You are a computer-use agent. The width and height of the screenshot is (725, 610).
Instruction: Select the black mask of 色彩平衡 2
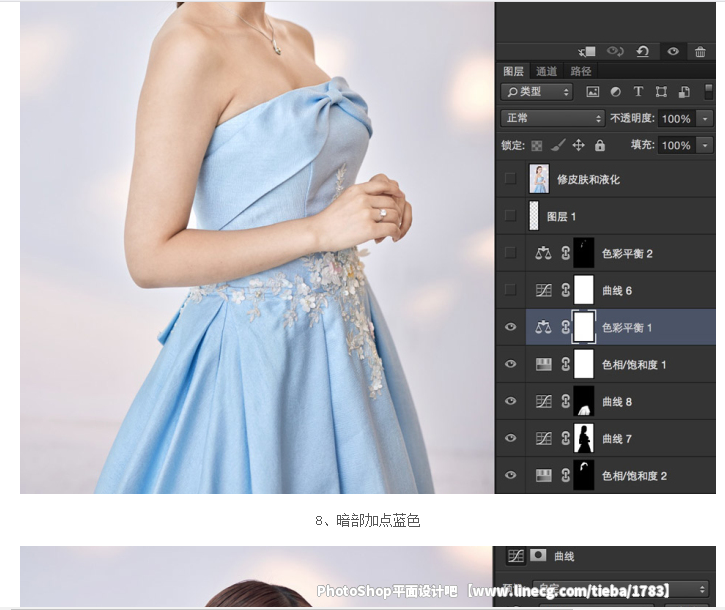coord(584,253)
